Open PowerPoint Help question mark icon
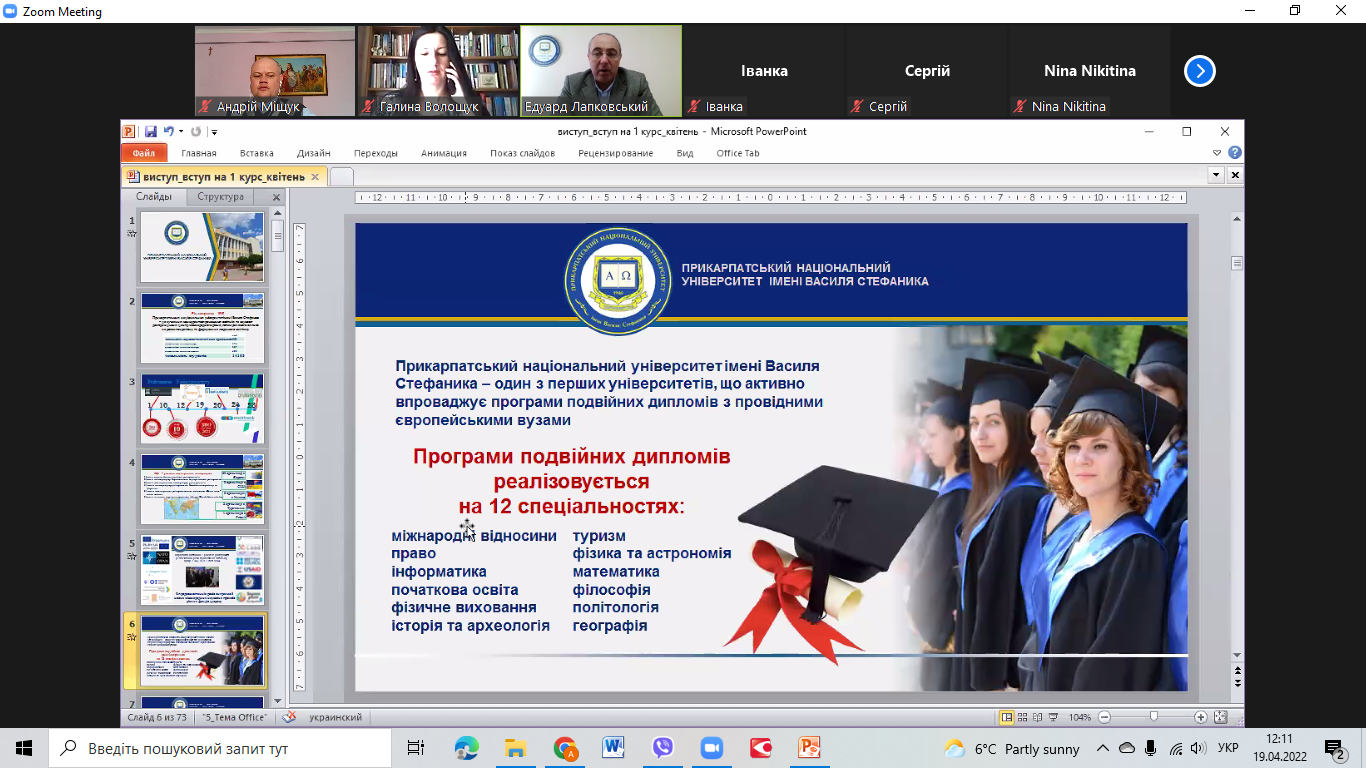The image size is (1366, 768). pyautogui.click(x=1235, y=153)
